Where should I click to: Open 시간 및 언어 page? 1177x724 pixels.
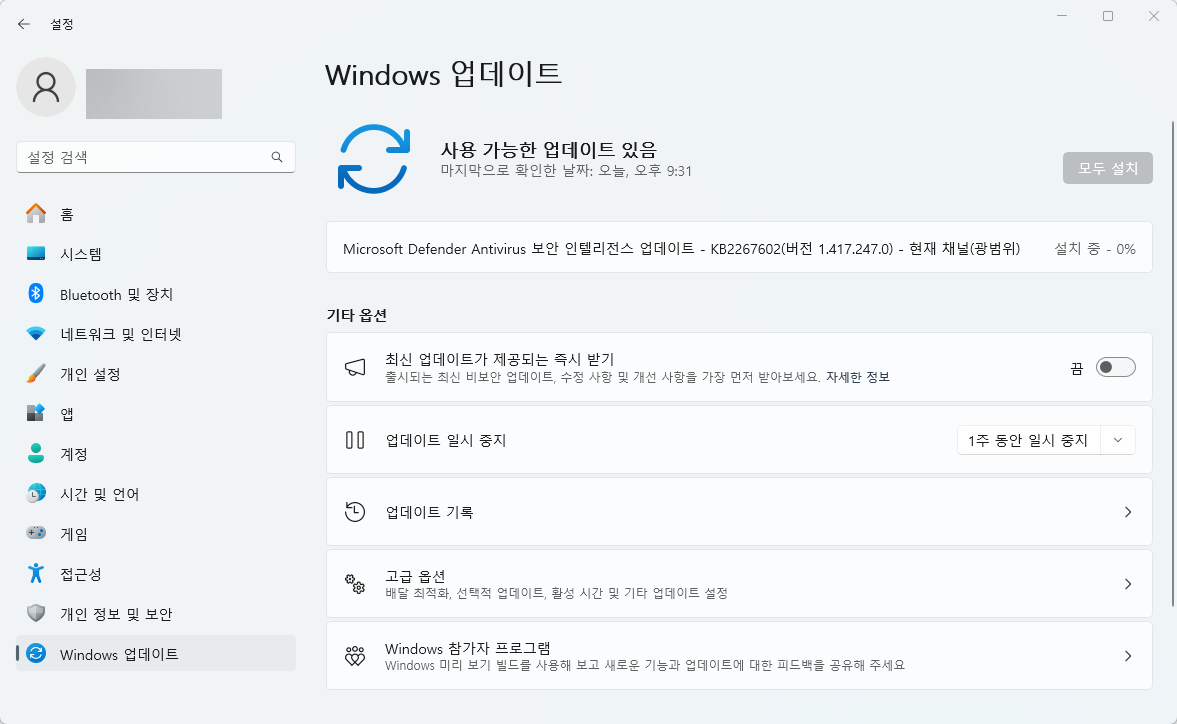(156, 494)
